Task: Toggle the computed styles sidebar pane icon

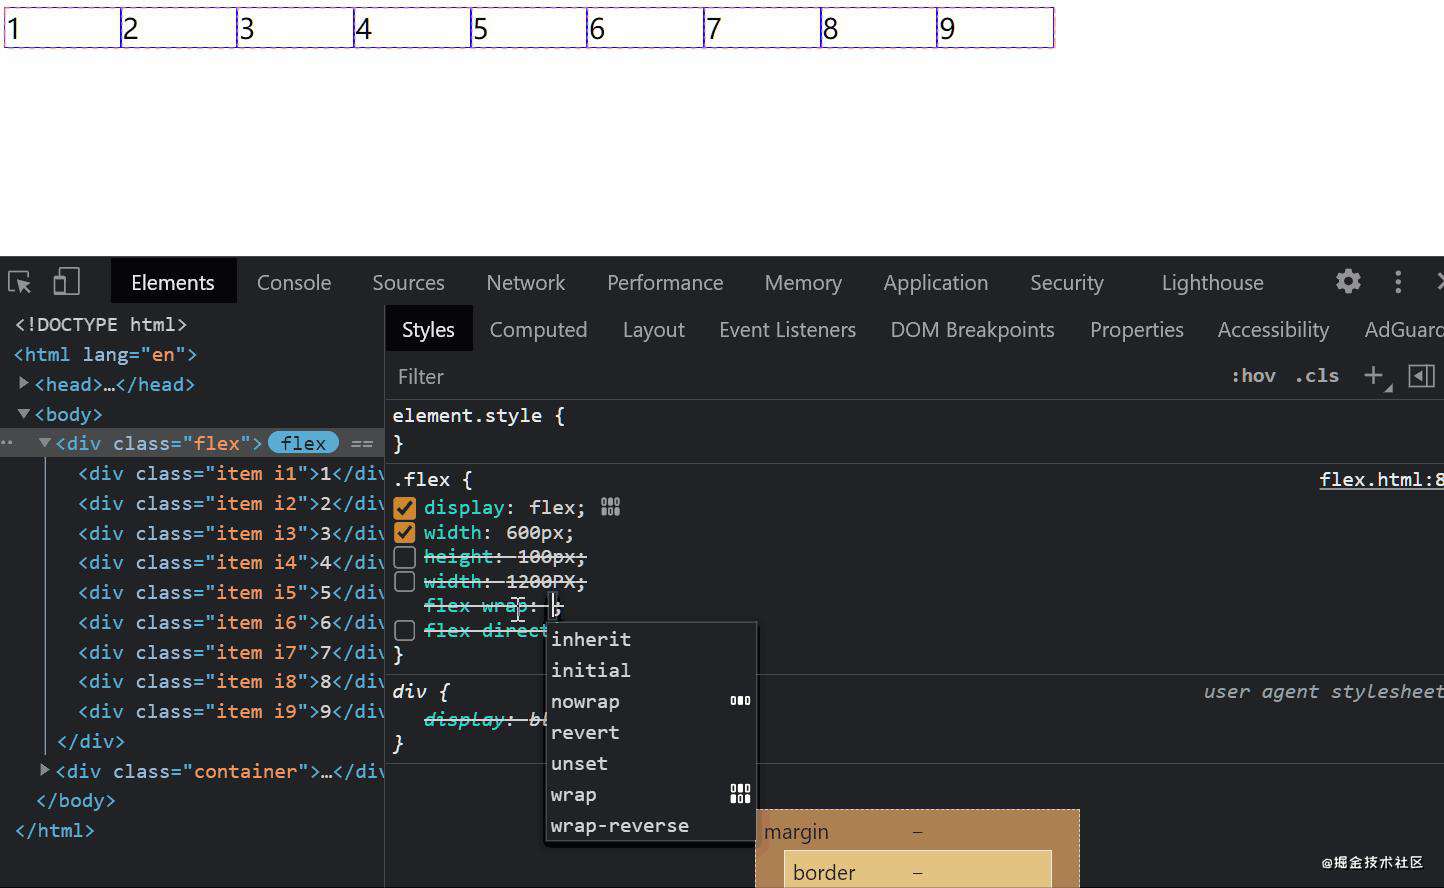Action: pyautogui.click(x=1421, y=376)
